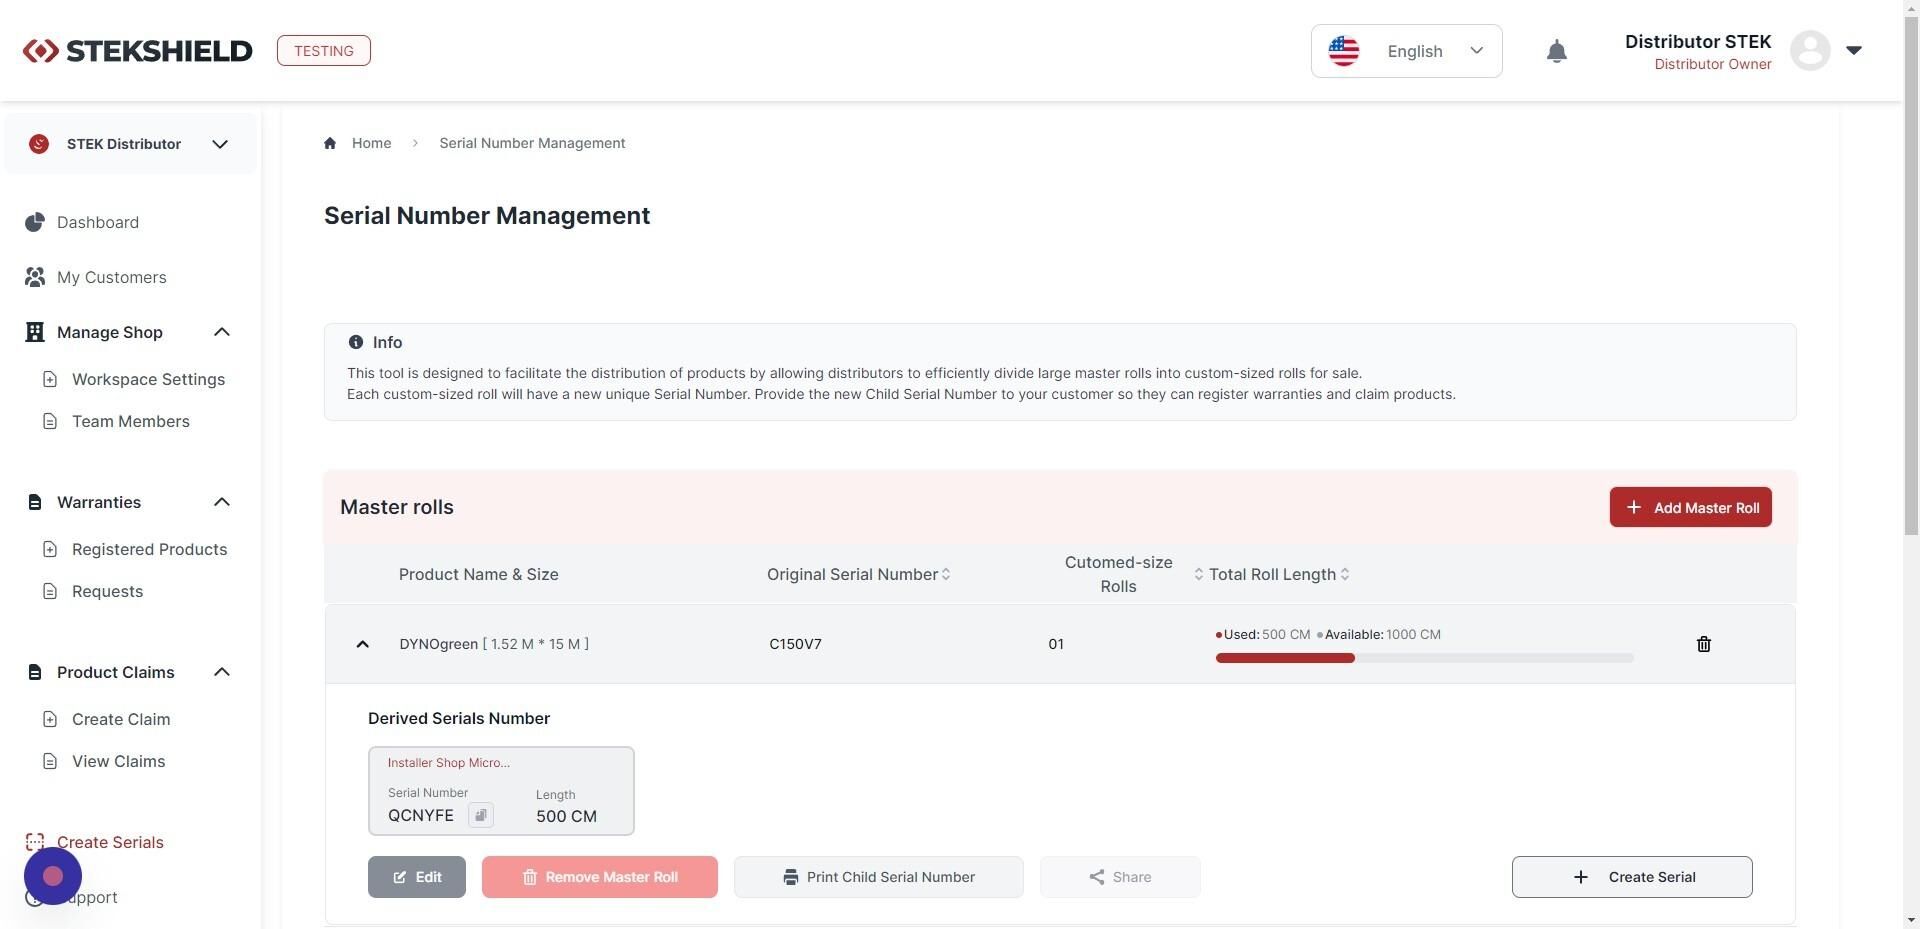This screenshot has height=929, width=1920.
Task: Open the English language dropdown
Action: click(1406, 51)
